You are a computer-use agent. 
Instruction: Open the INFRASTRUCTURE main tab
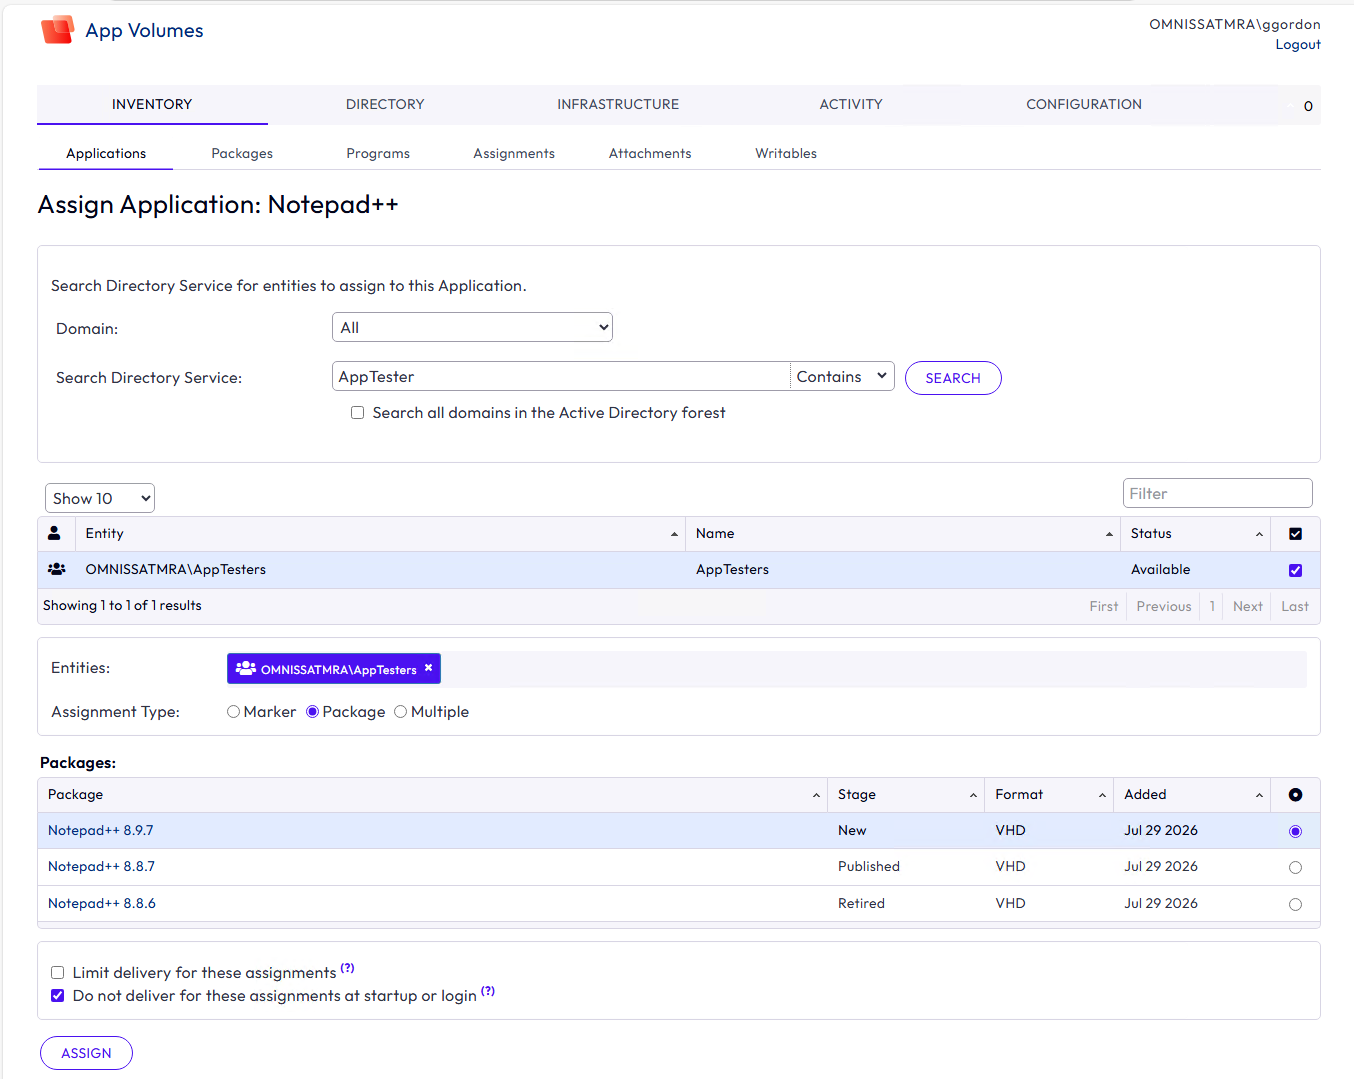point(618,104)
